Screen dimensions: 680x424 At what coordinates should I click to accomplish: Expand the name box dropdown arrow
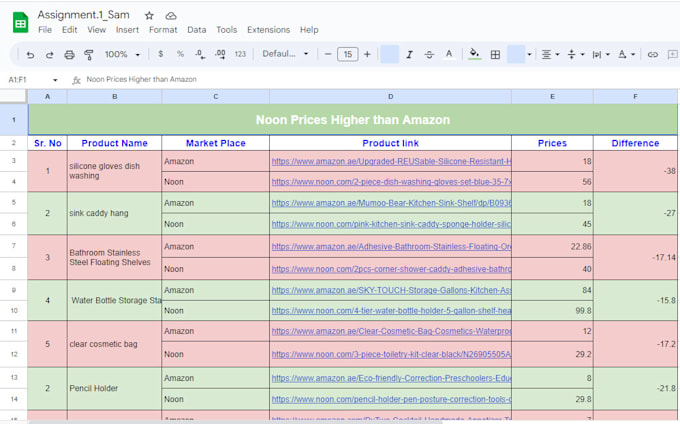pos(55,80)
